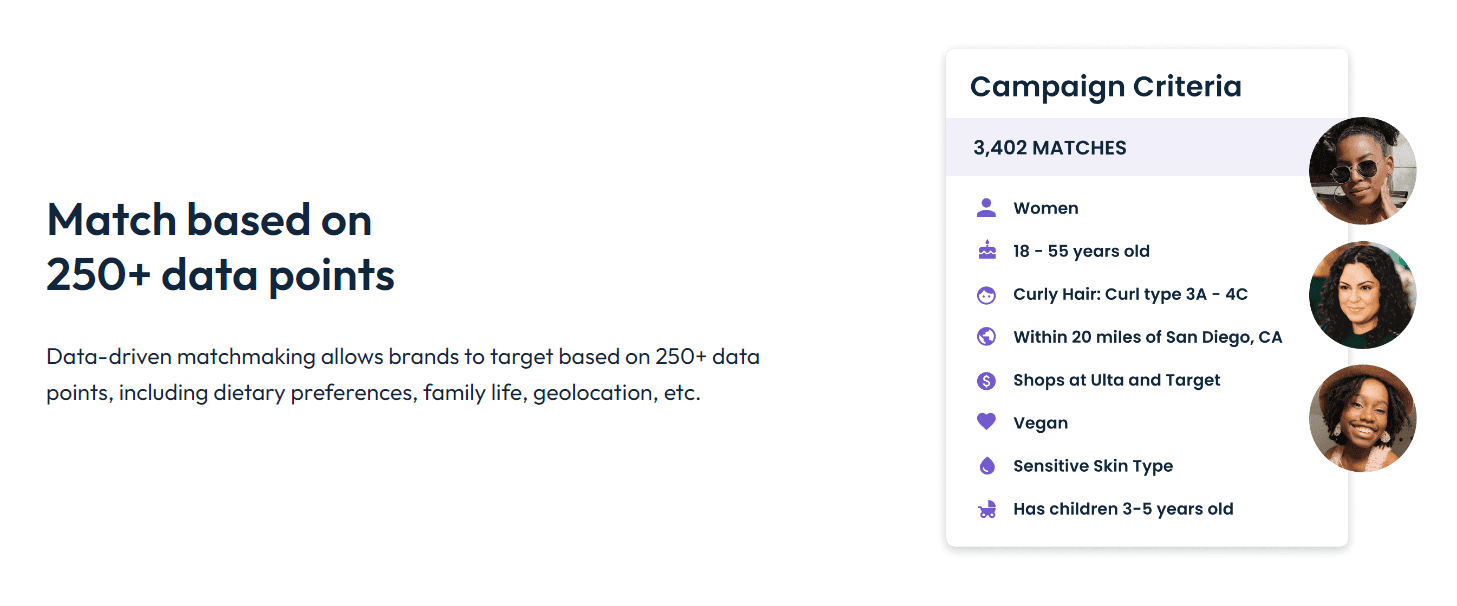
Task: Click the dollar icon for shopping criteria
Action: 986,380
